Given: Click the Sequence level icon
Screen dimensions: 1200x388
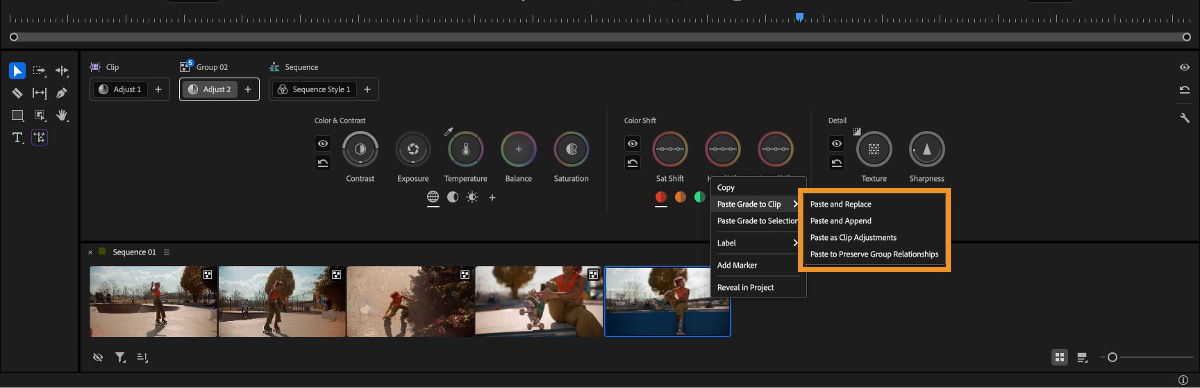Looking at the screenshot, I should [x=275, y=67].
